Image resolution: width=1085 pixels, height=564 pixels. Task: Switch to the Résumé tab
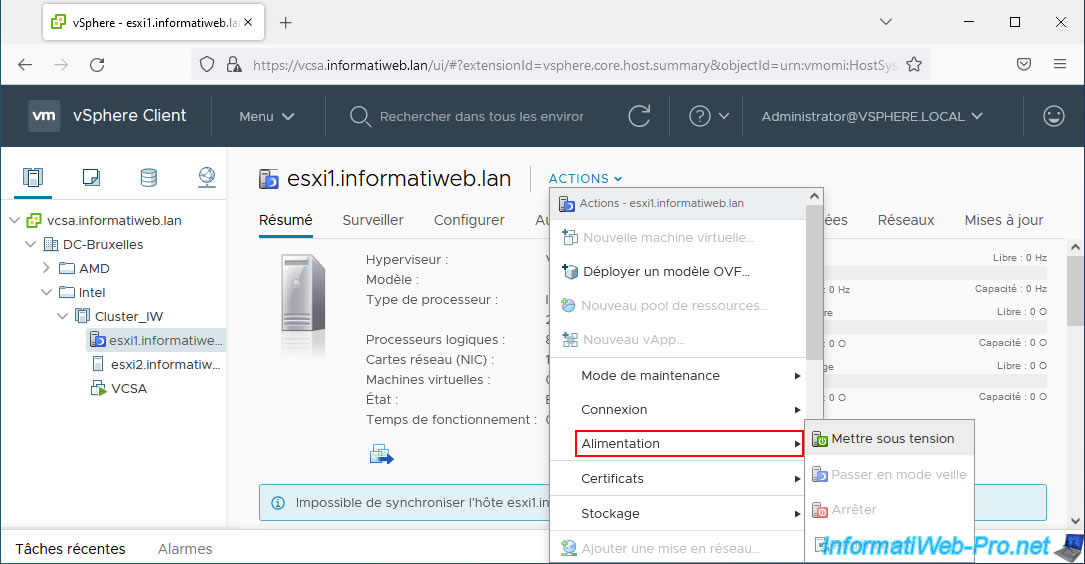pyautogui.click(x=286, y=220)
